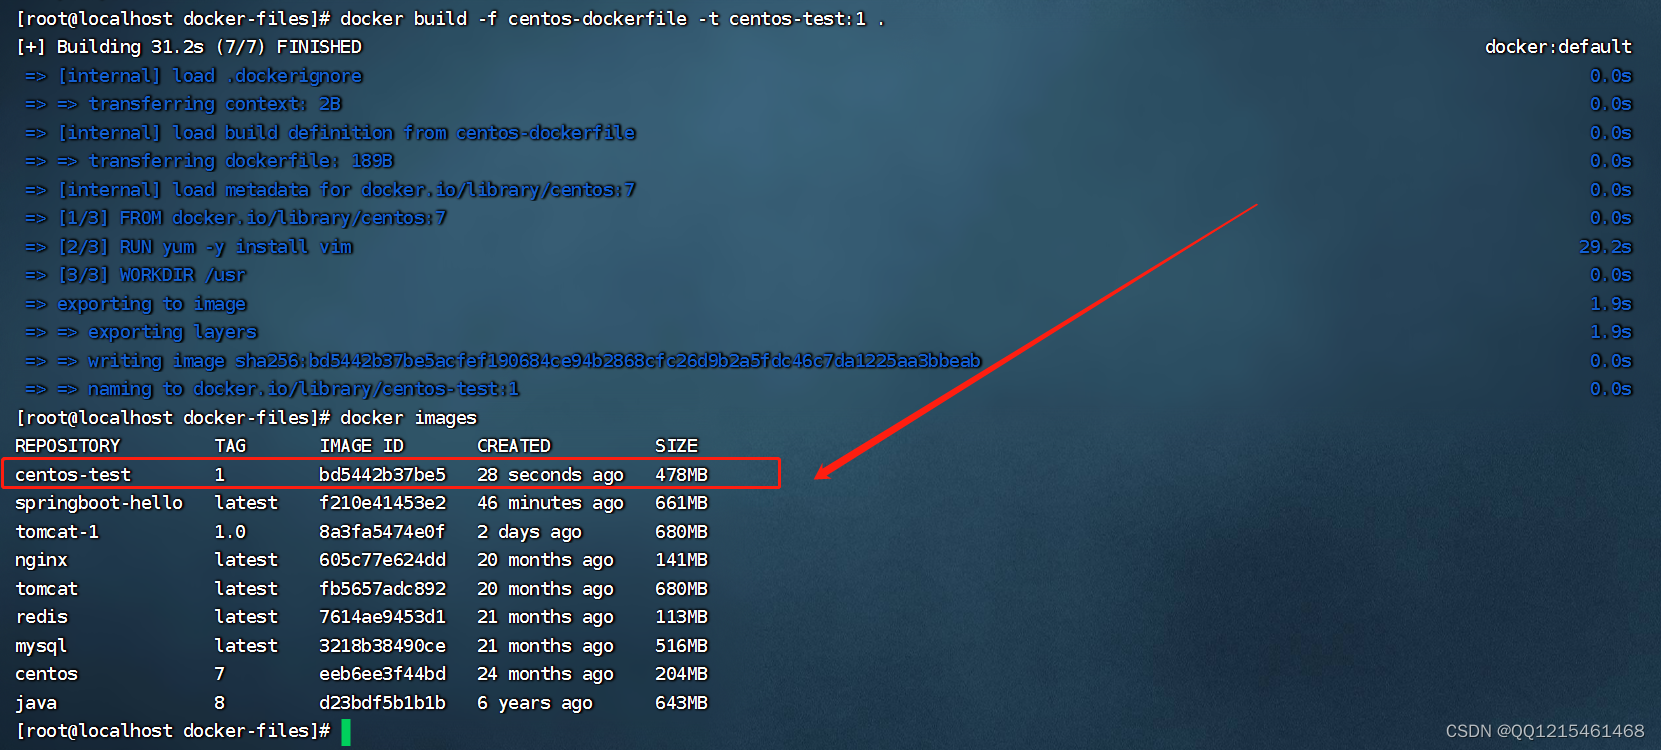
Task: Click image ID 3218b38490ce
Action: click(383, 646)
